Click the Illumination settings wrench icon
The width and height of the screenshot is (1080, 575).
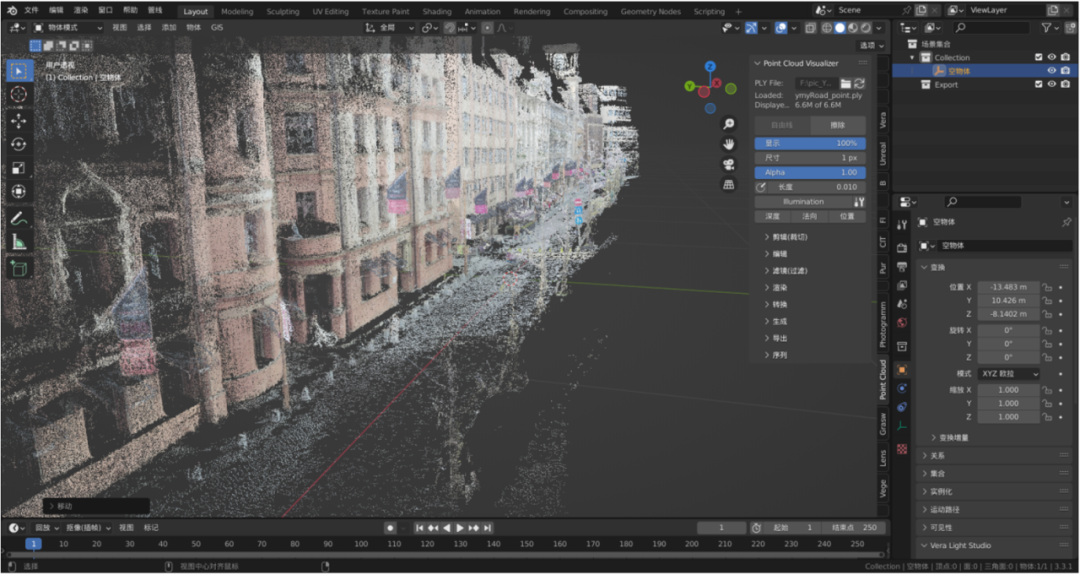[859, 202]
